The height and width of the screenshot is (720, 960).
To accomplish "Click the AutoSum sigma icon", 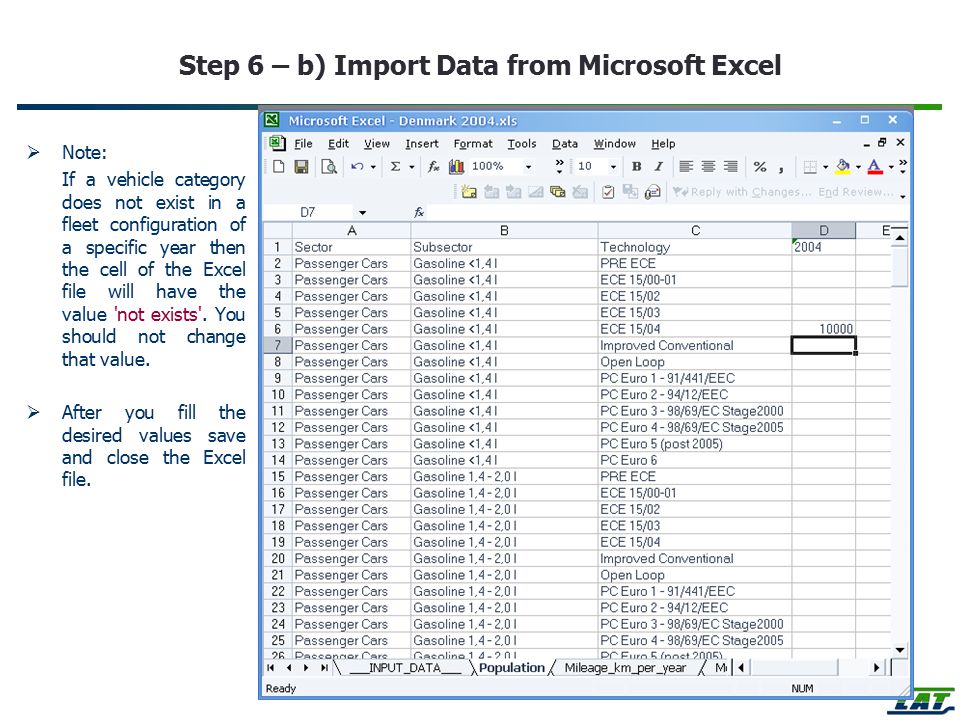I will (396, 167).
